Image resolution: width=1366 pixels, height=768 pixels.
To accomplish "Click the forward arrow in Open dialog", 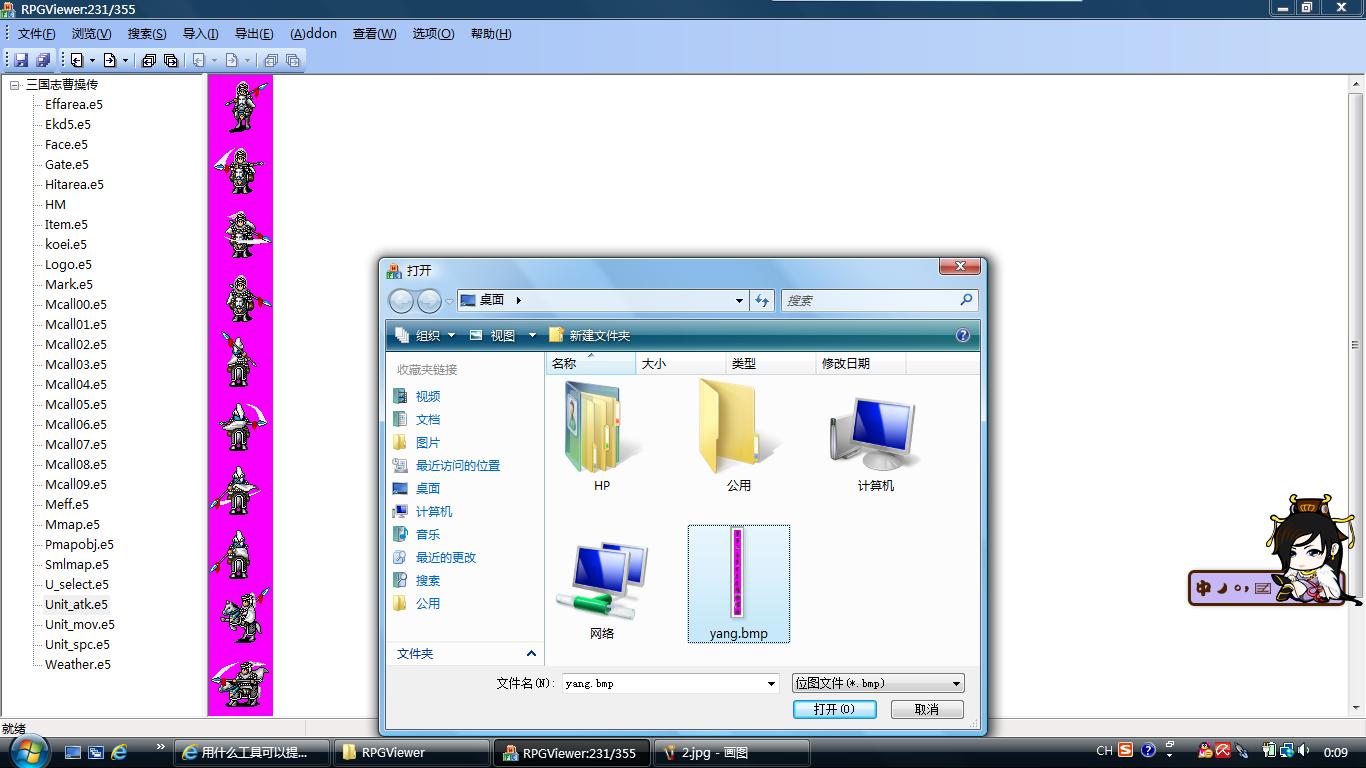I will (429, 300).
